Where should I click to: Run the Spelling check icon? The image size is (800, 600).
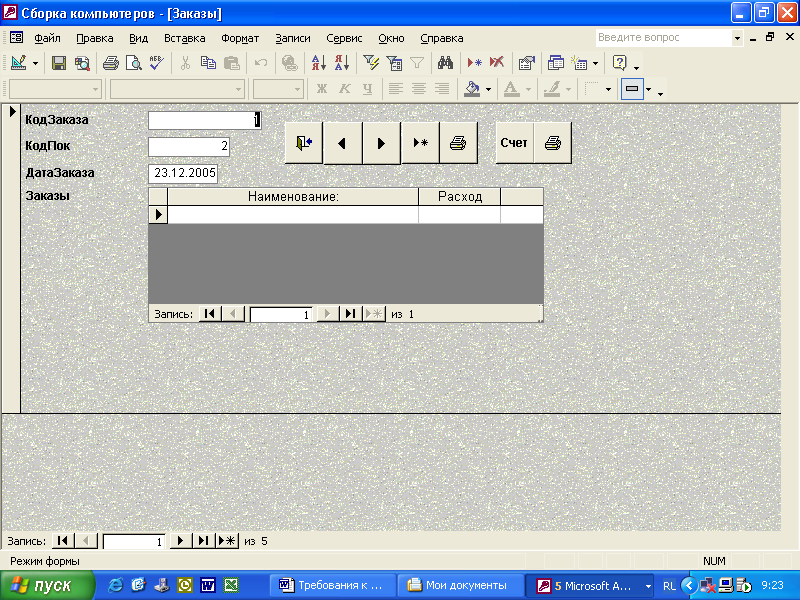[157, 63]
